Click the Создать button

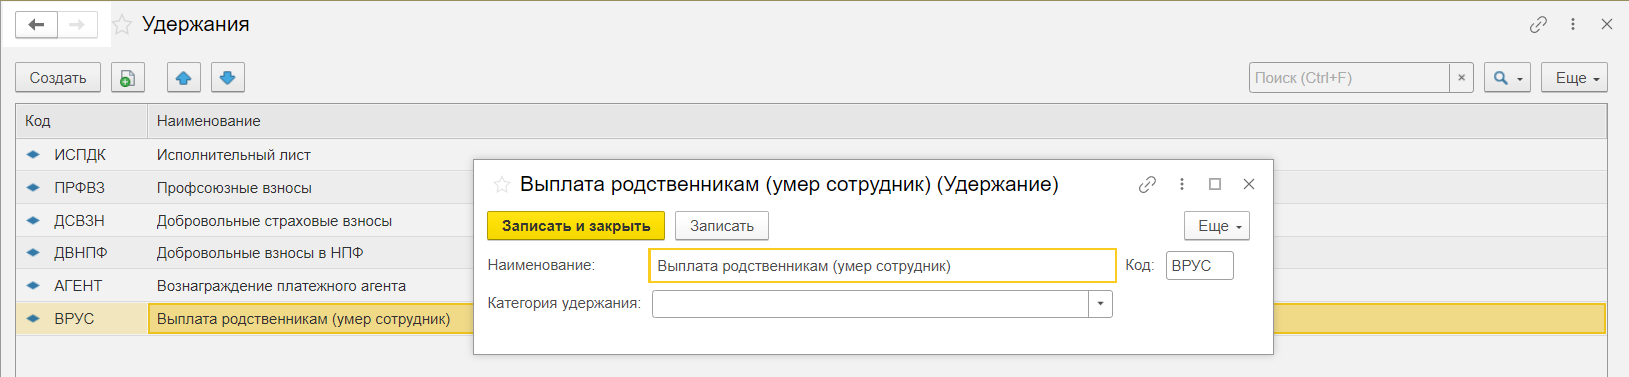[58, 77]
